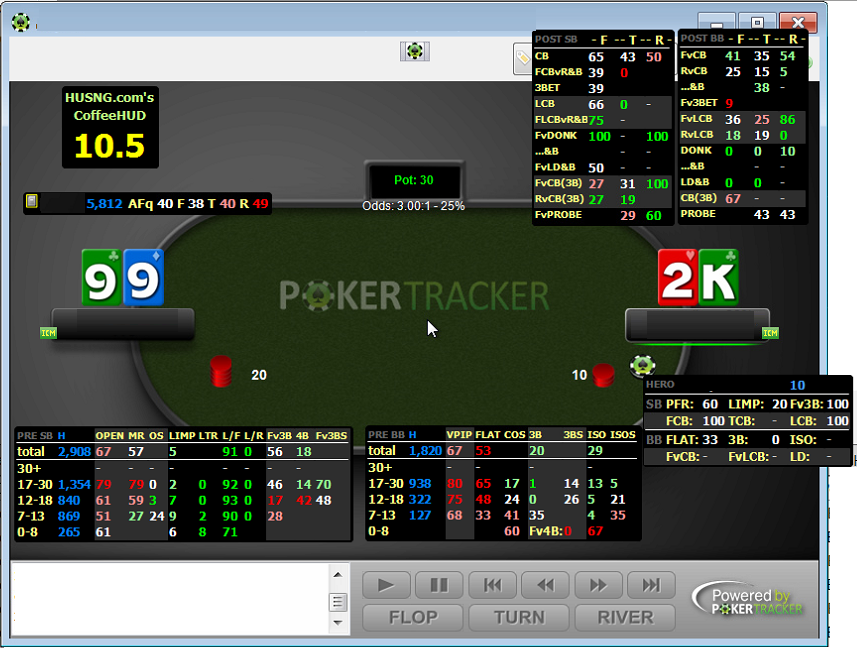Click the HUSNG.com's CoffeeHUD title
This screenshot has height=648, width=857.
click(x=110, y=107)
